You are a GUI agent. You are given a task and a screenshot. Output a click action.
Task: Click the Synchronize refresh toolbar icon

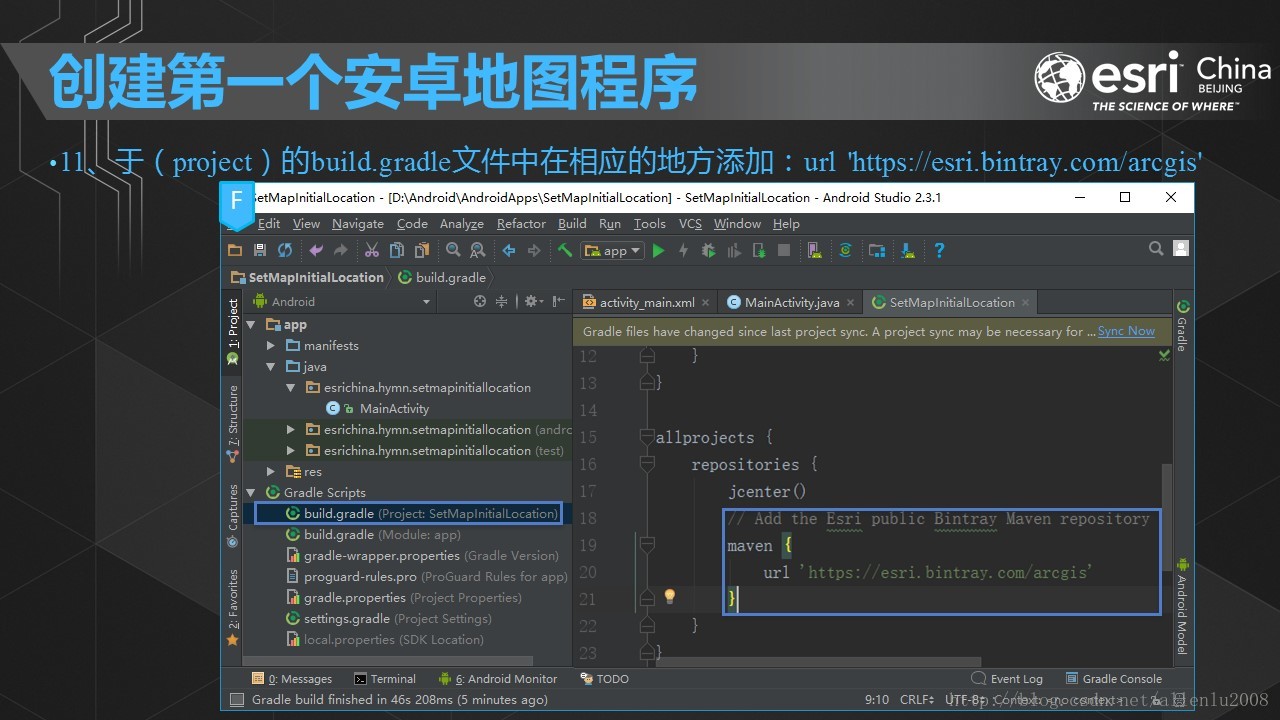click(x=285, y=250)
